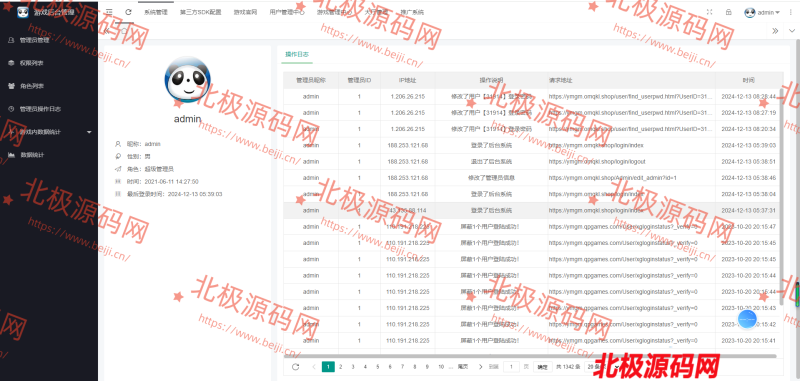
Task: Click the 退出了后台系统 description cell
Action: pyautogui.click(x=491, y=162)
